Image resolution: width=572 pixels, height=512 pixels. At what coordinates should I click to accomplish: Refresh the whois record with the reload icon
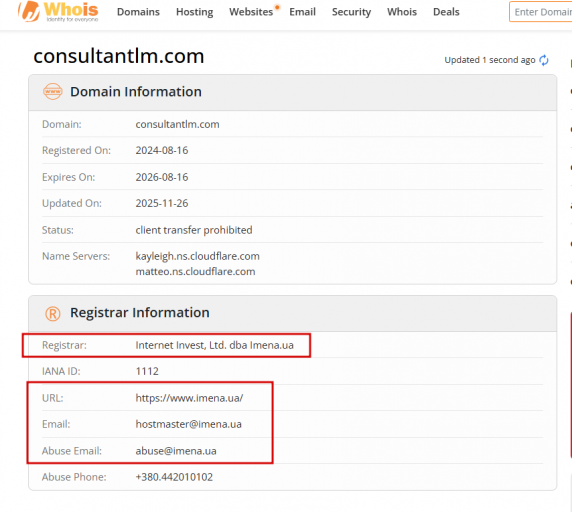coord(544,60)
